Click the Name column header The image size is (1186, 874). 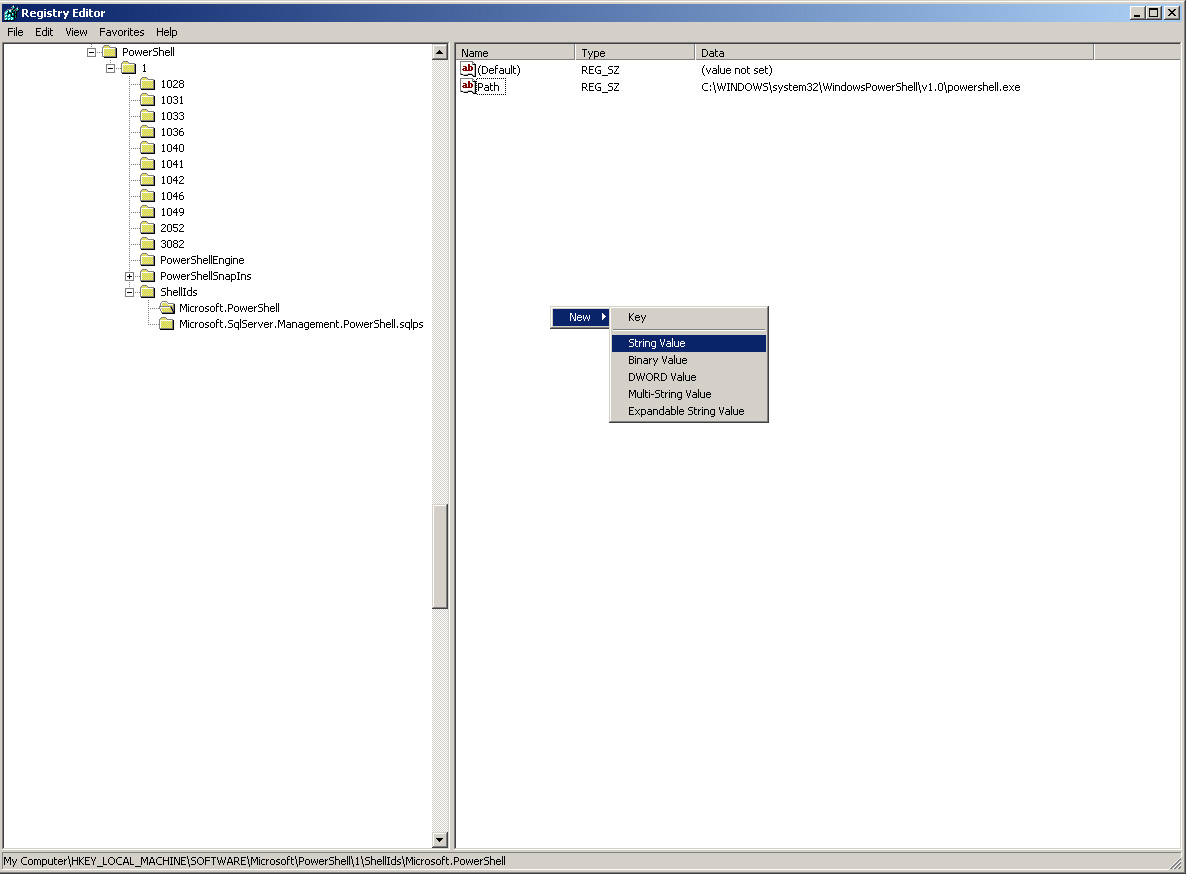click(515, 52)
